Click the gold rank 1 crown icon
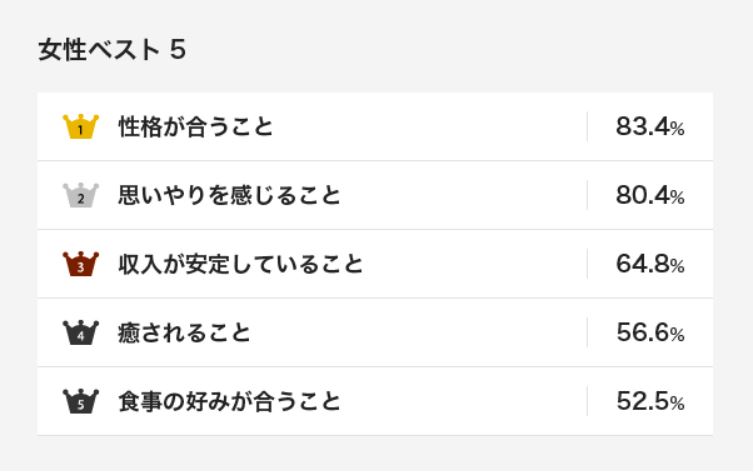The width and height of the screenshot is (754, 473). (81, 127)
